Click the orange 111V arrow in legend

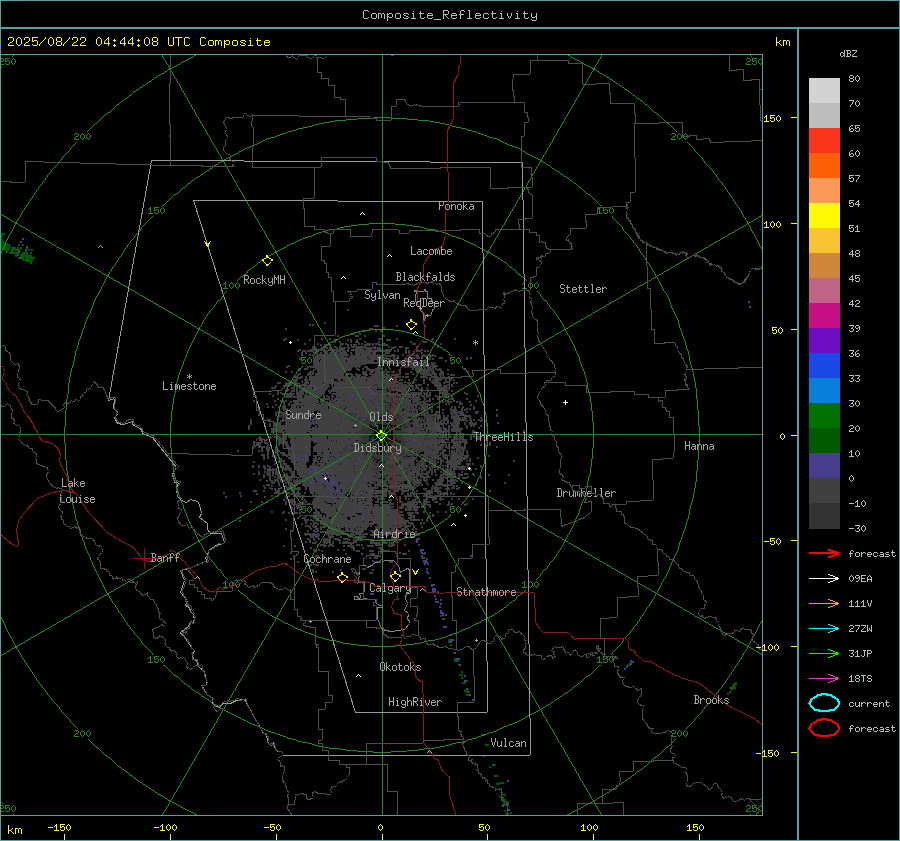click(x=824, y=603)
